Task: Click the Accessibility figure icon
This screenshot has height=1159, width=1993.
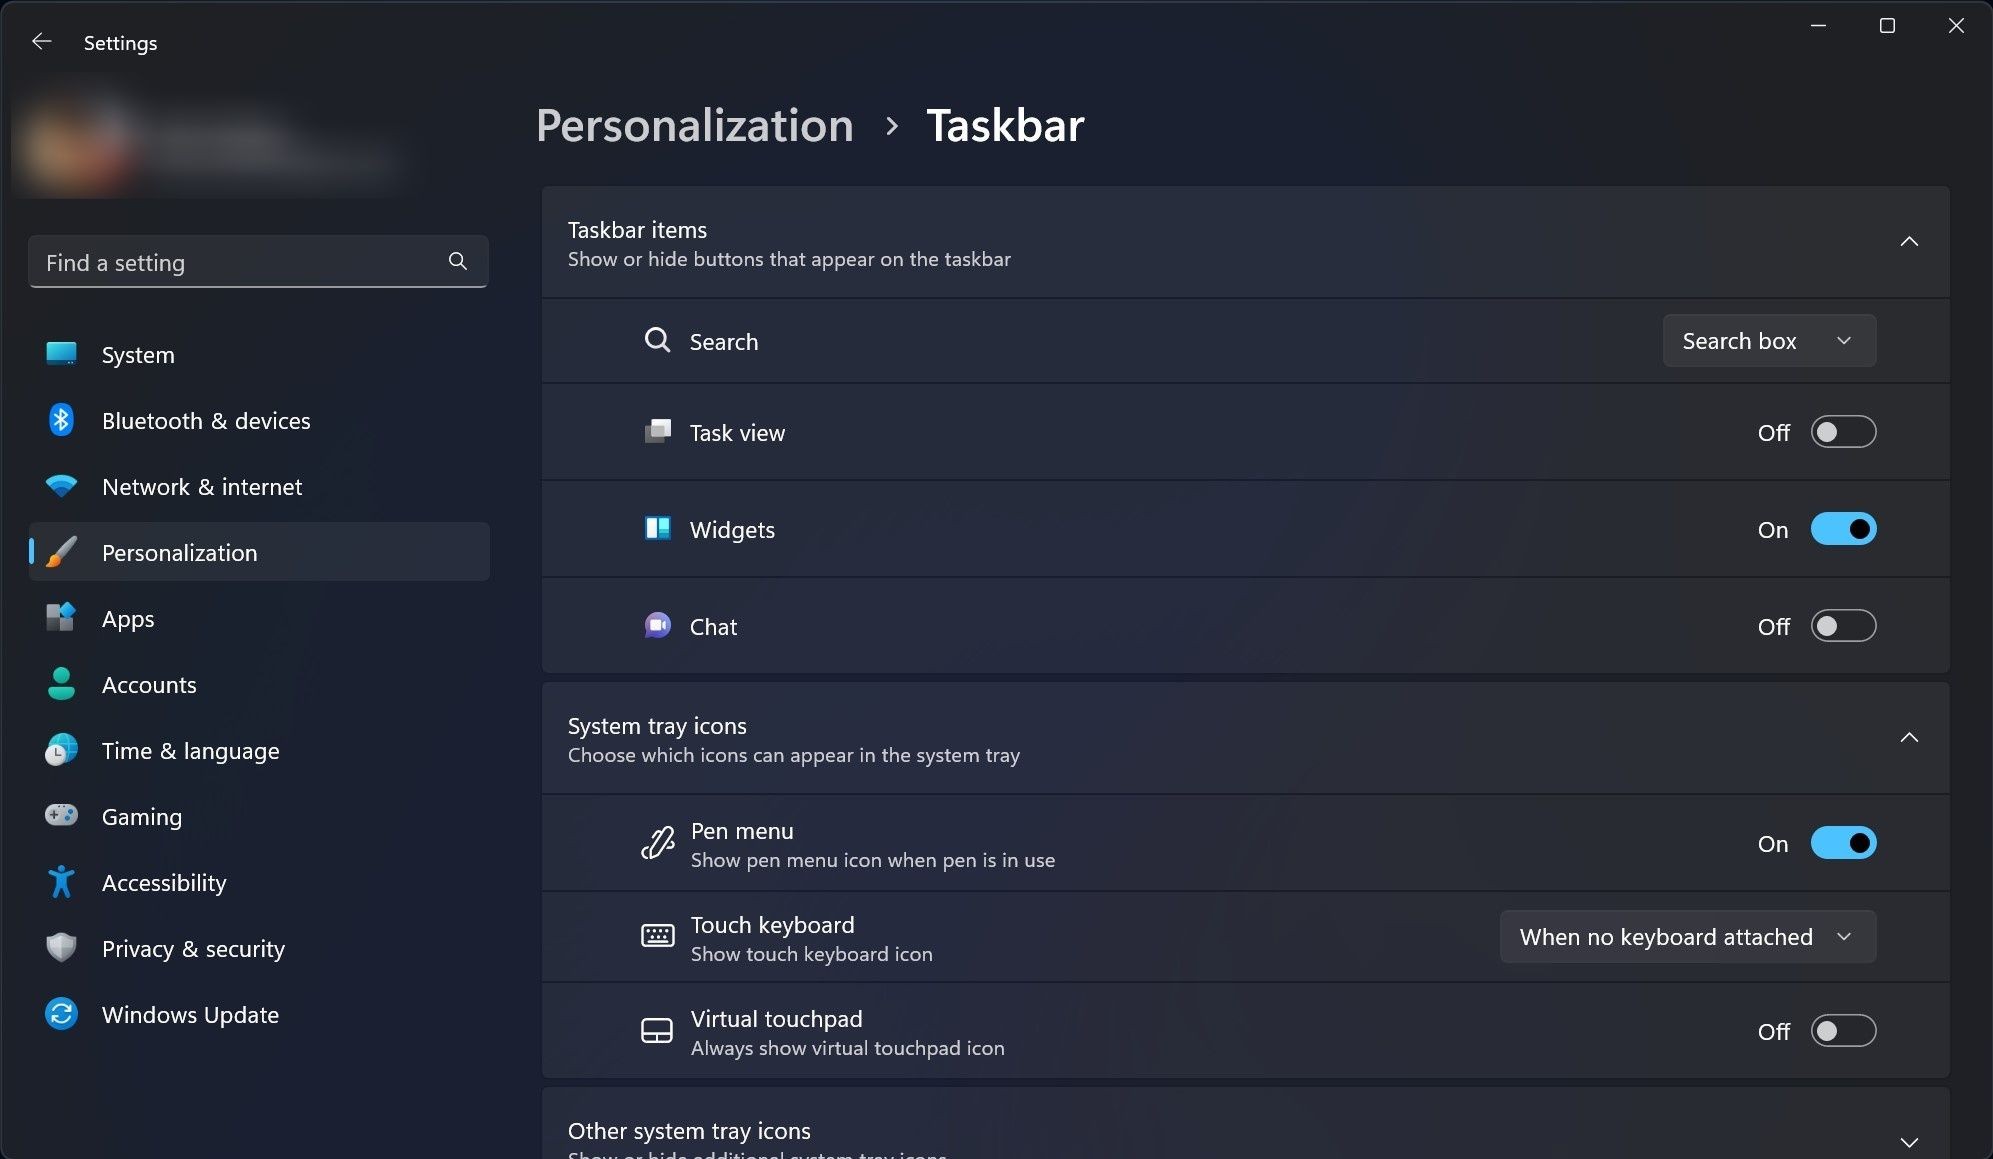Action: click(x=61, y=882)
